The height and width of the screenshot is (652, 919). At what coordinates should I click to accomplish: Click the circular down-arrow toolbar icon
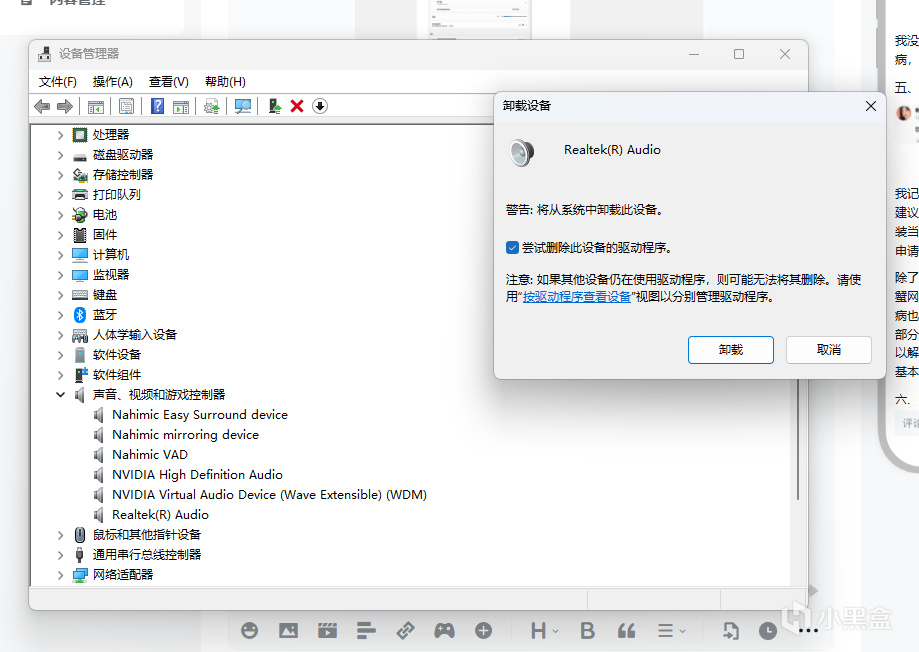point(319,106)
